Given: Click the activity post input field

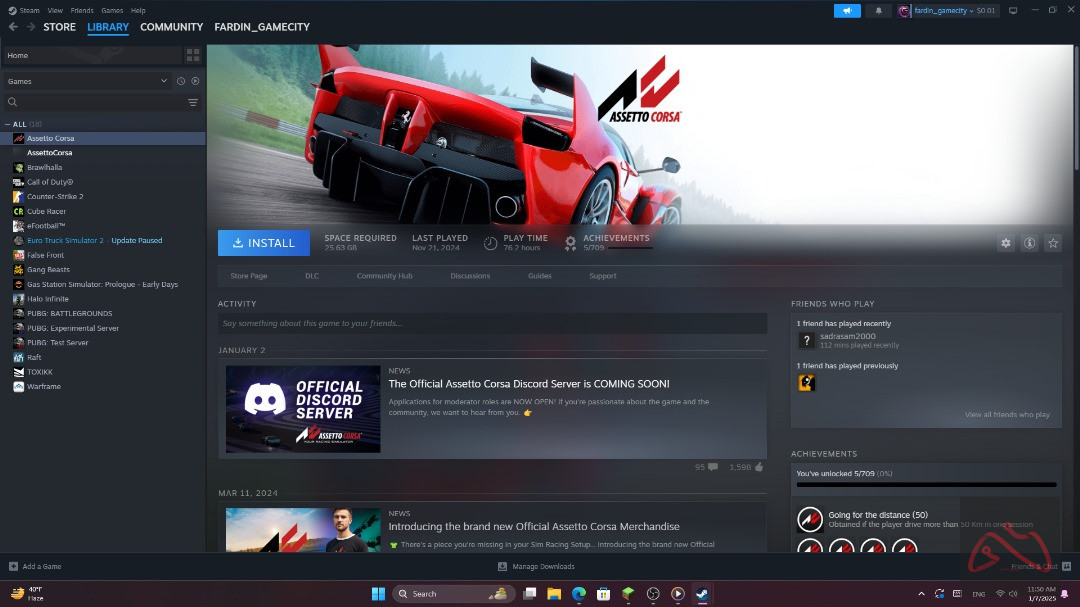Looking at the screenshot, I should 492,323.
